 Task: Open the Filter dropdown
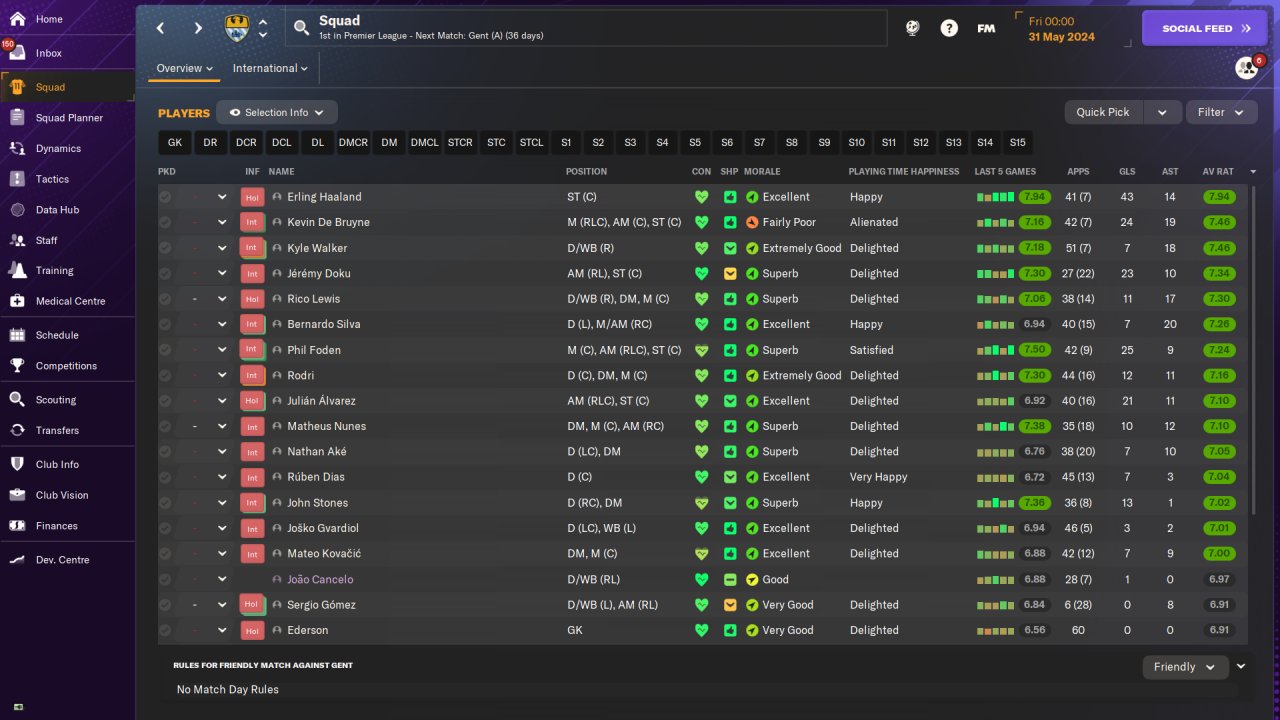[1221, 112]
